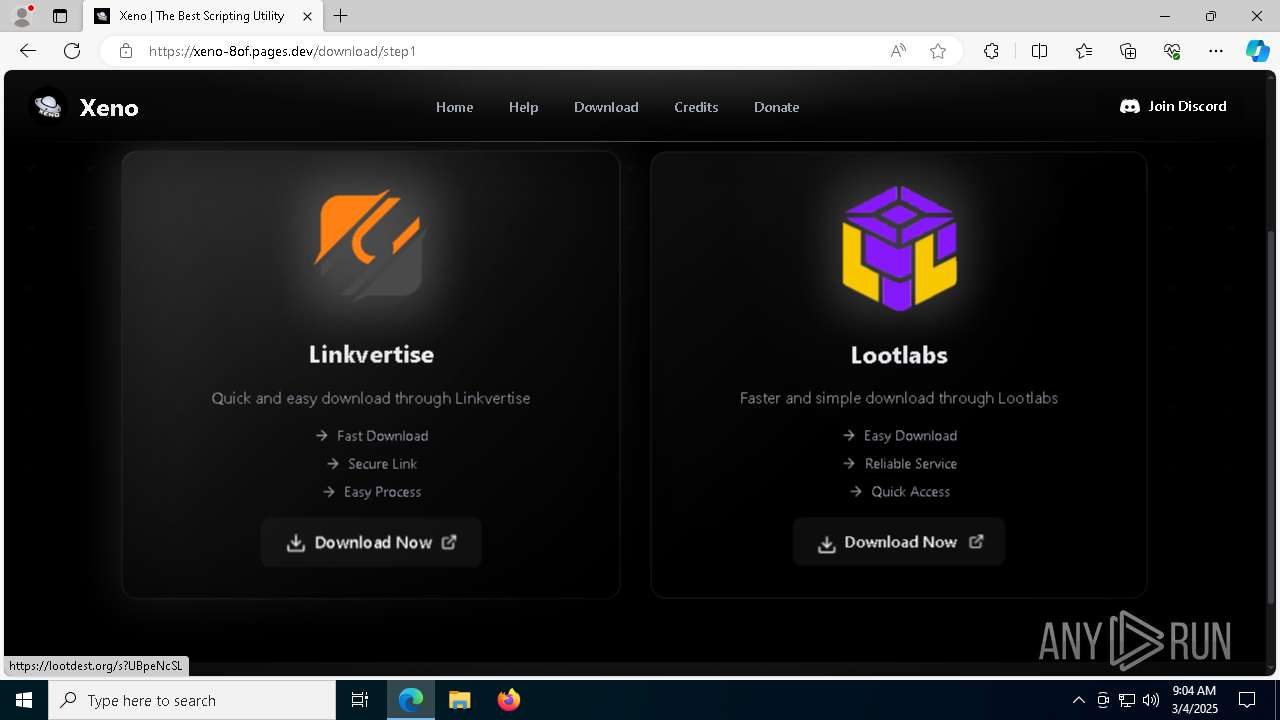The image size is (1280, 720).
Task: Open the Extensions puzzle icon
Action: coord(991,51)
